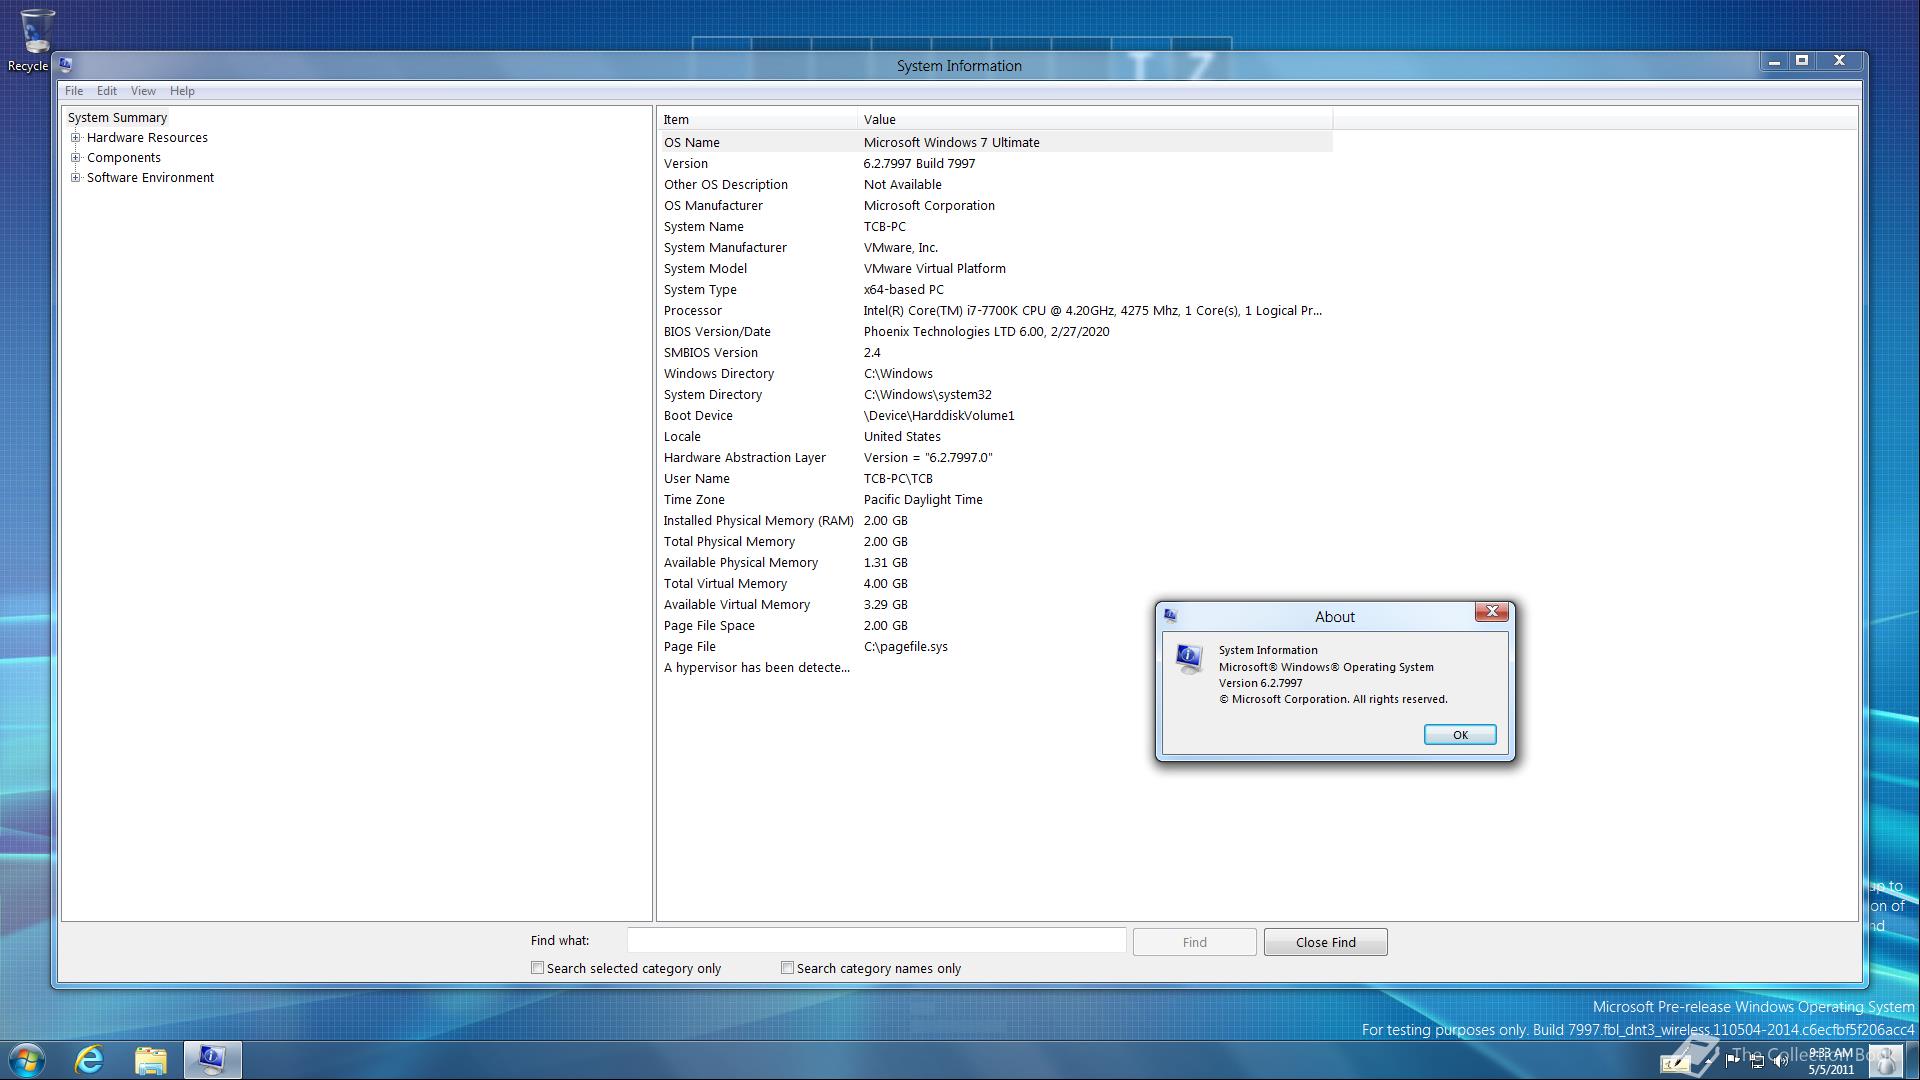
Task: Select System Summary in the tree
Action: [117, 118]
